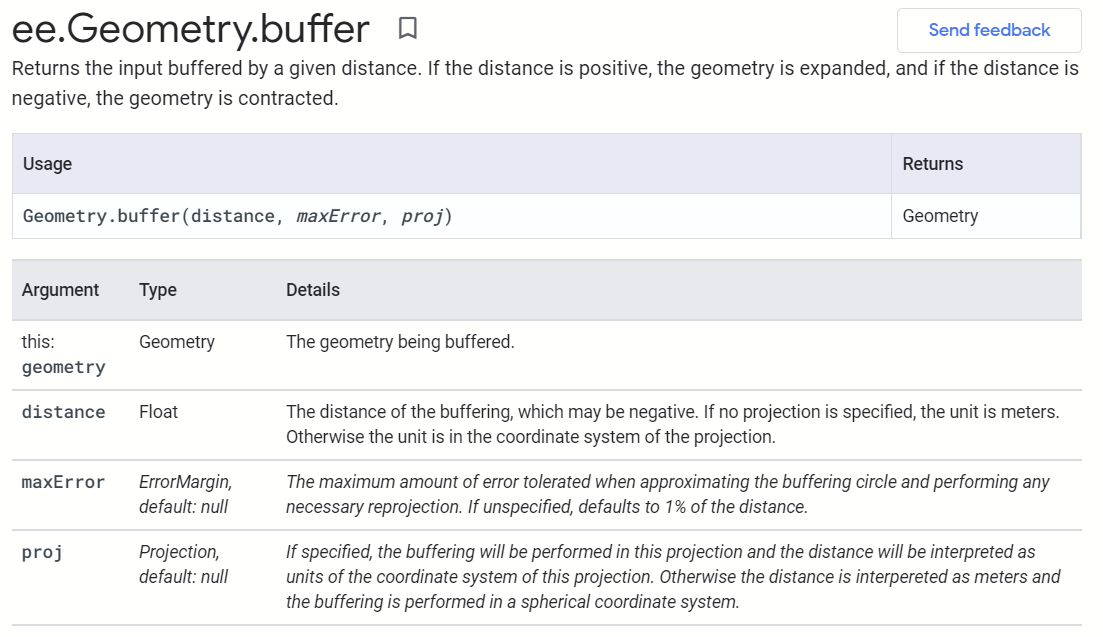Click the bookmark icon next to the title
The image size is (1103, 637).
[406, 29]
